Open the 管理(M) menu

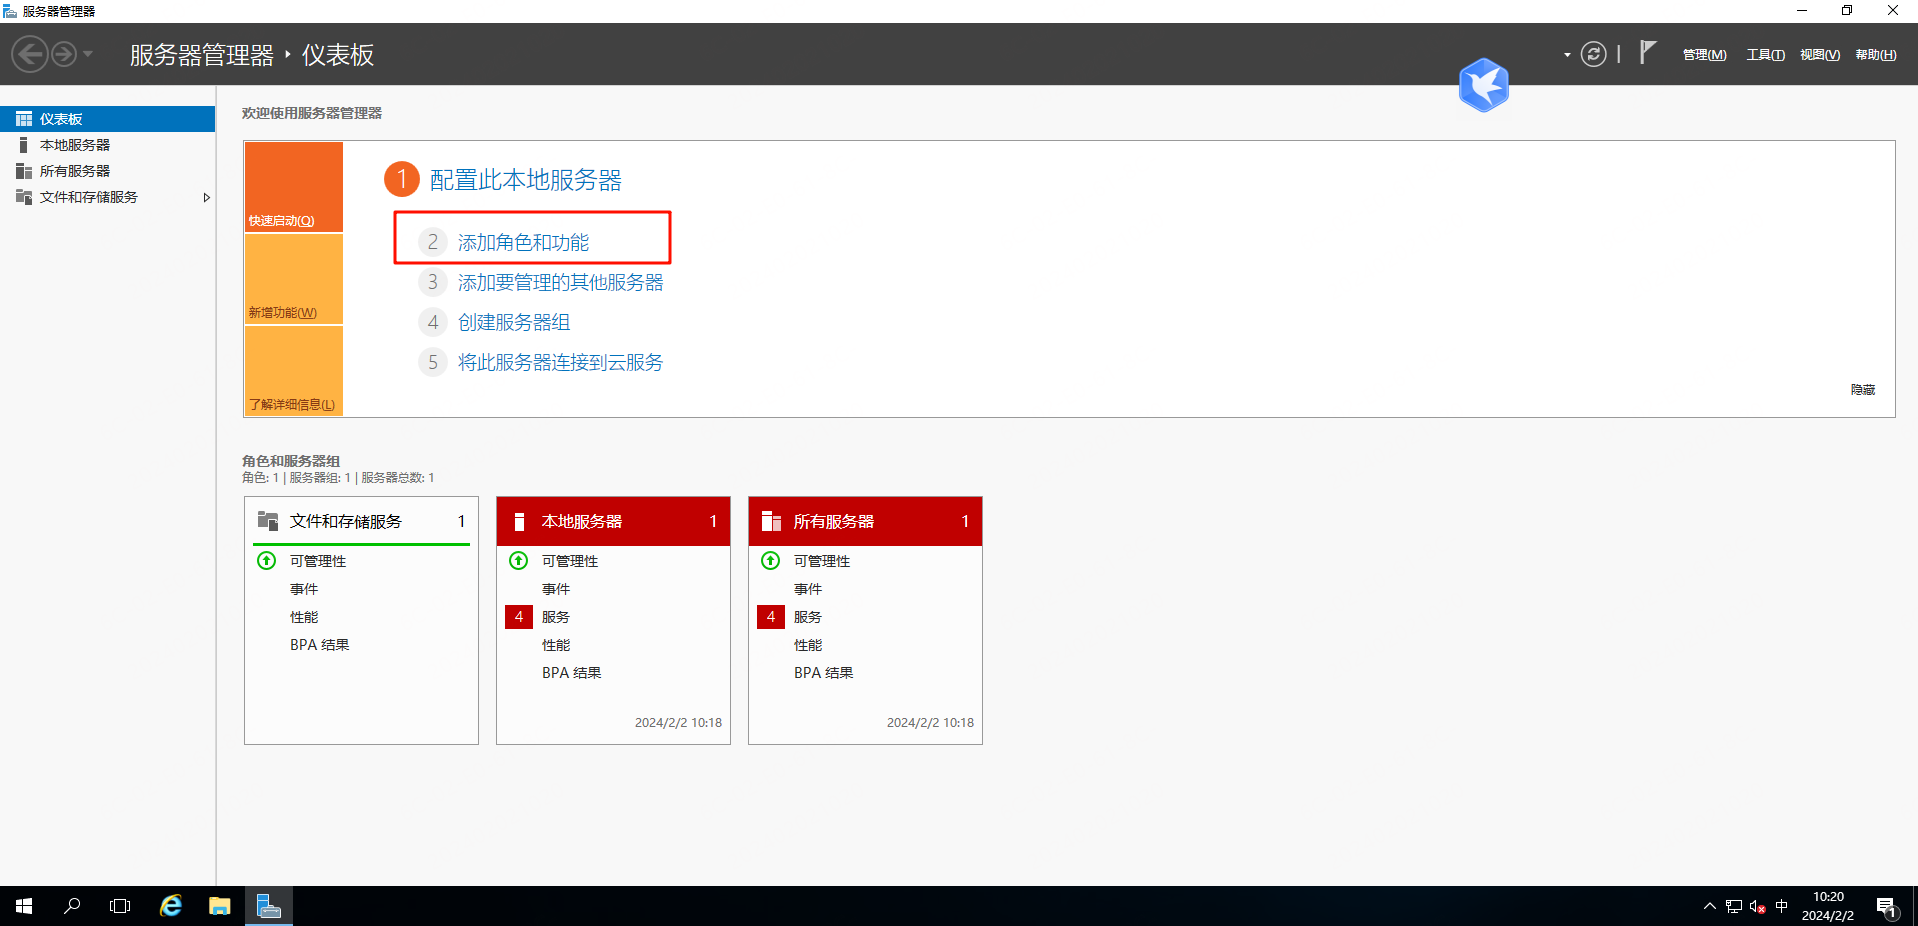[x=1704, y=55]
